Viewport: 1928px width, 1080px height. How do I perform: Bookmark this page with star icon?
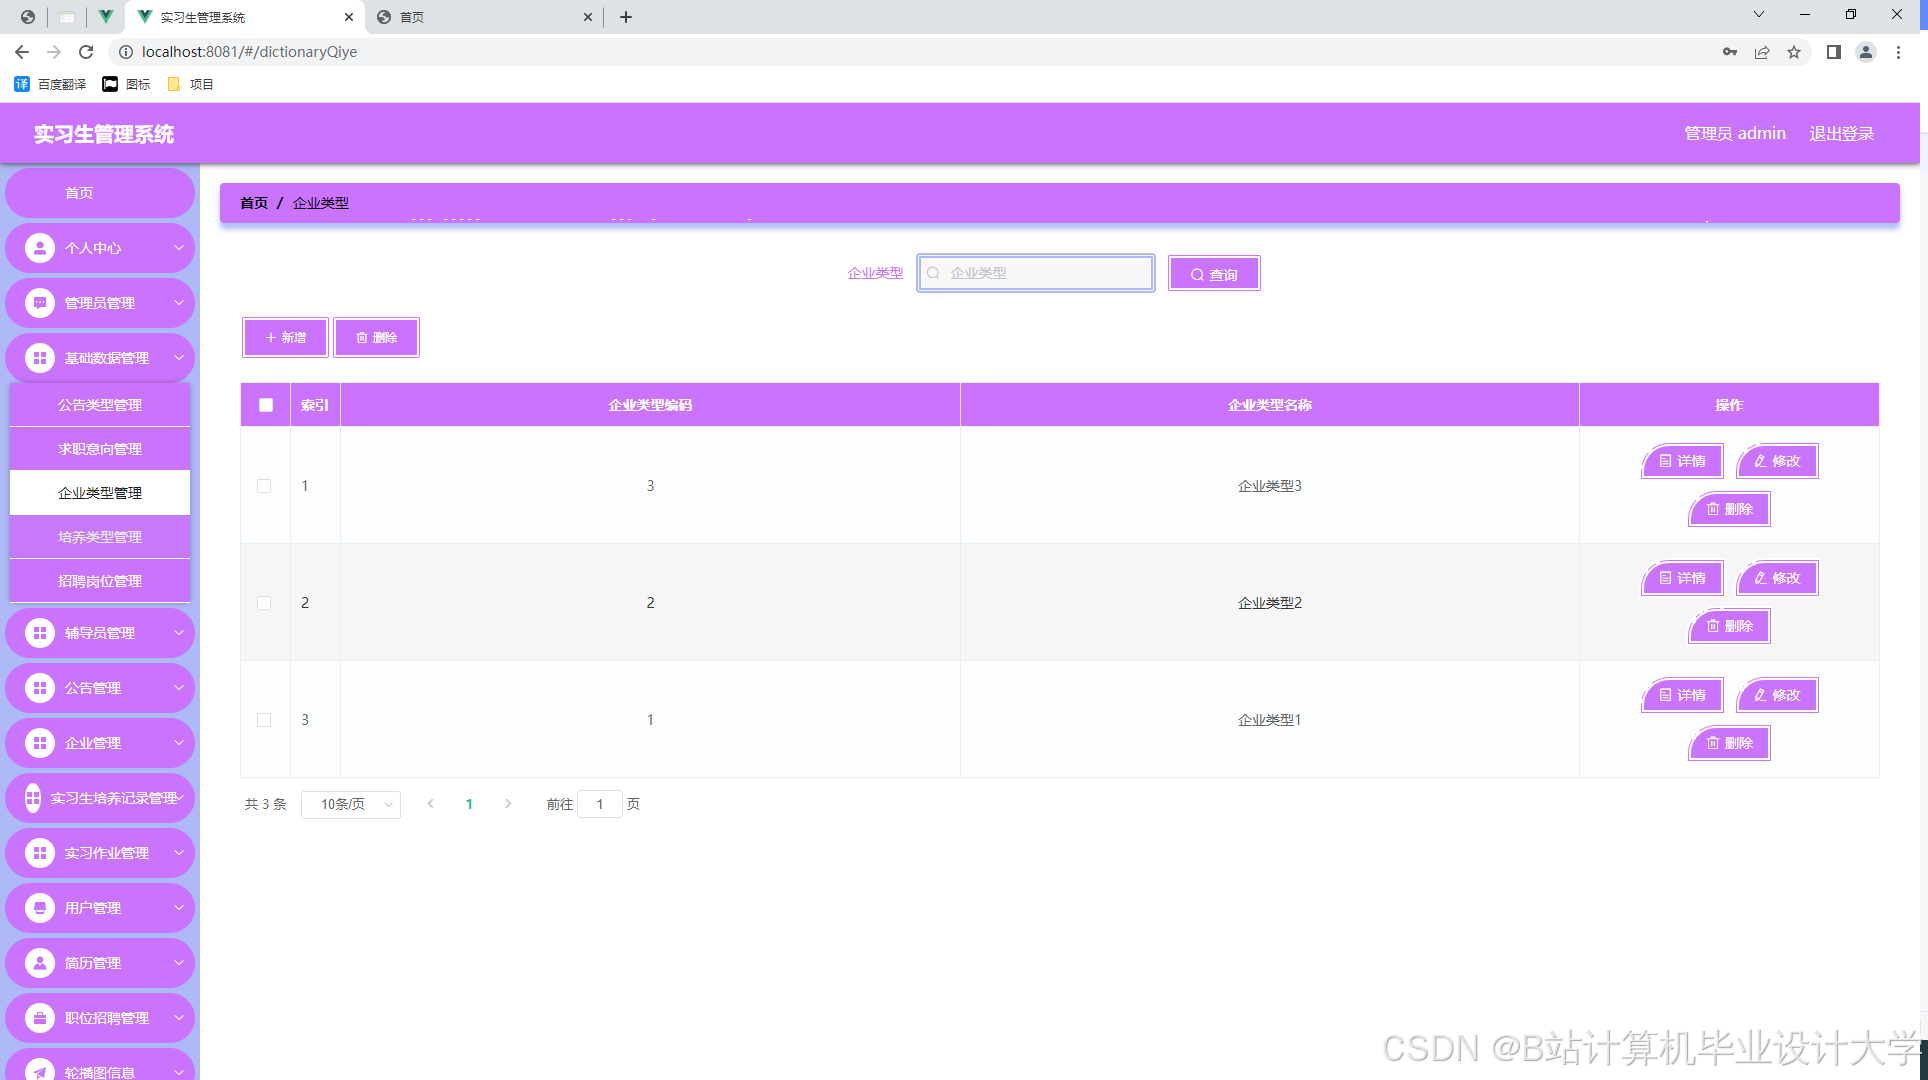[1794, 52]
